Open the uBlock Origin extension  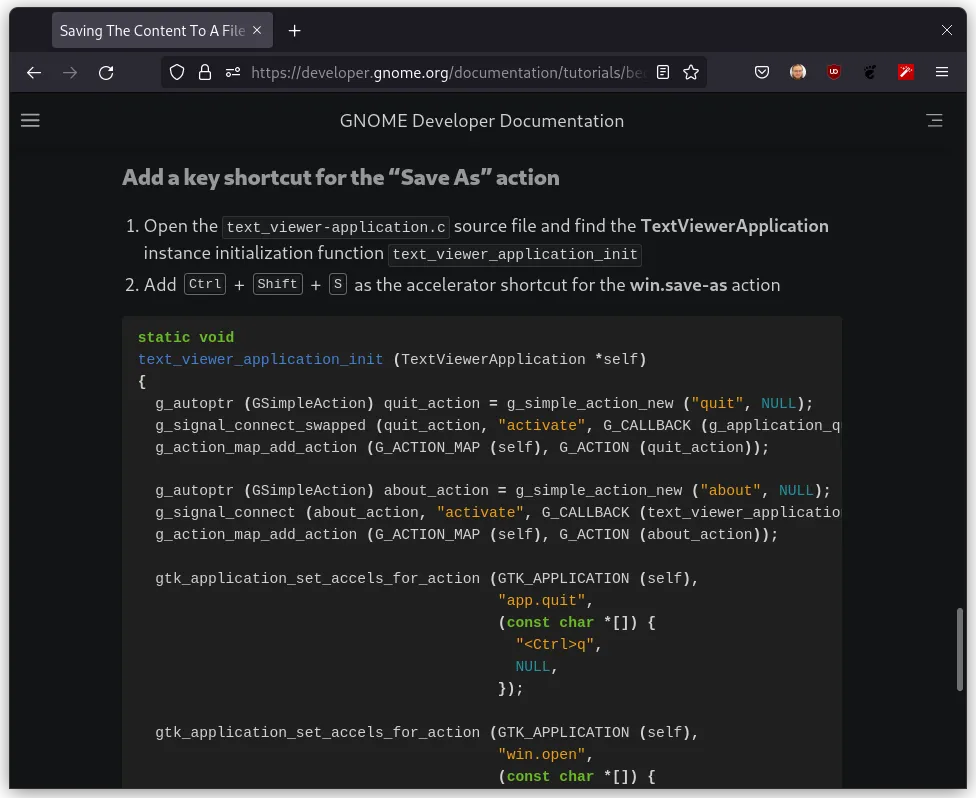point(834,72)
